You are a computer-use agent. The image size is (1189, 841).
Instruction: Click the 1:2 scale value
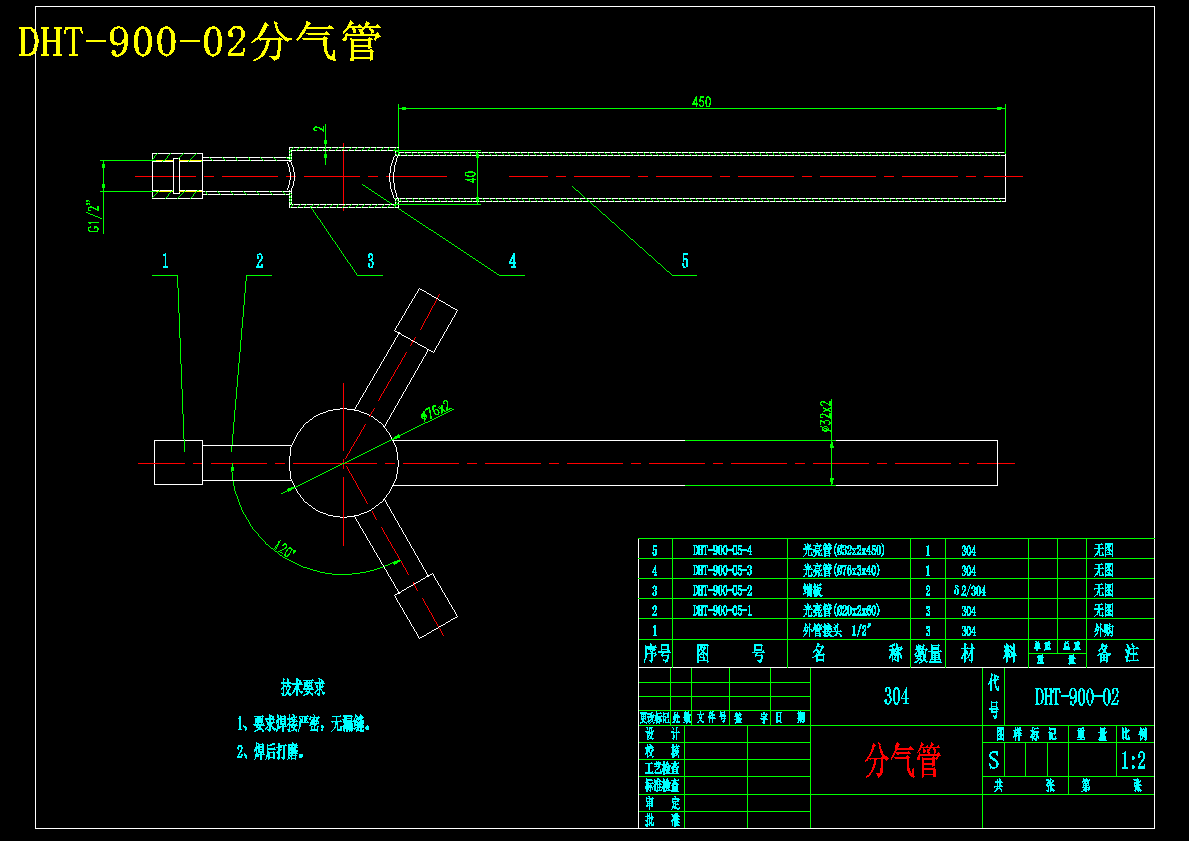(1134, 761)
